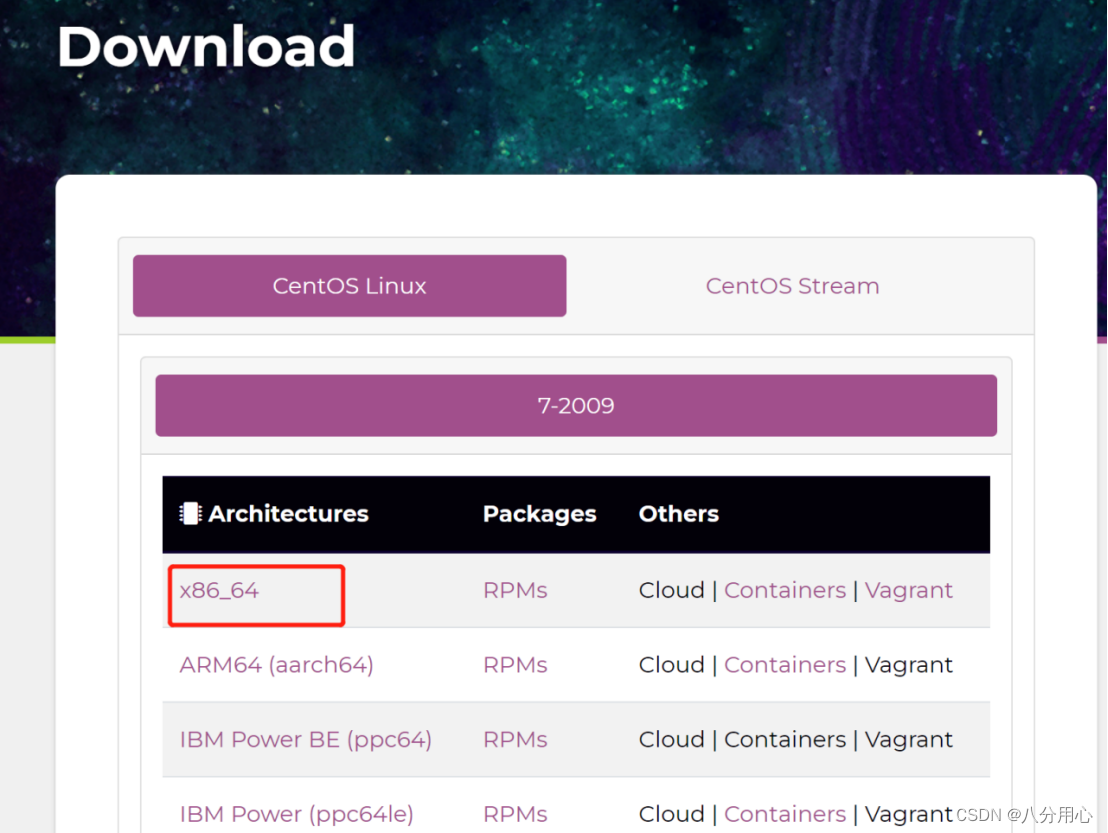Switch to the CentOS Linux tab
The image size is (1108, 833).
pos(349,285)
